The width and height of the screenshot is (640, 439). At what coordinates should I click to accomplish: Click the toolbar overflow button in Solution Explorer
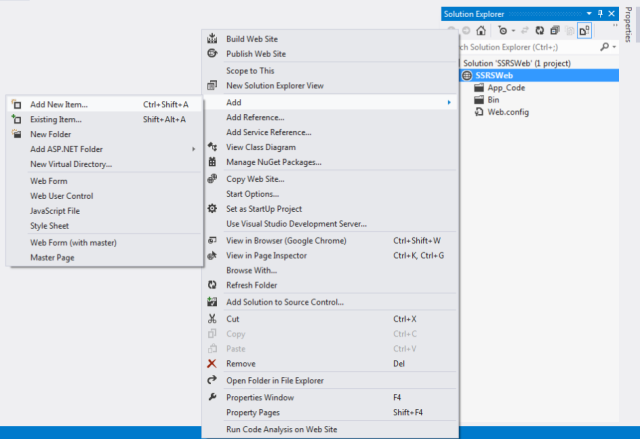(x=615, y=26)
